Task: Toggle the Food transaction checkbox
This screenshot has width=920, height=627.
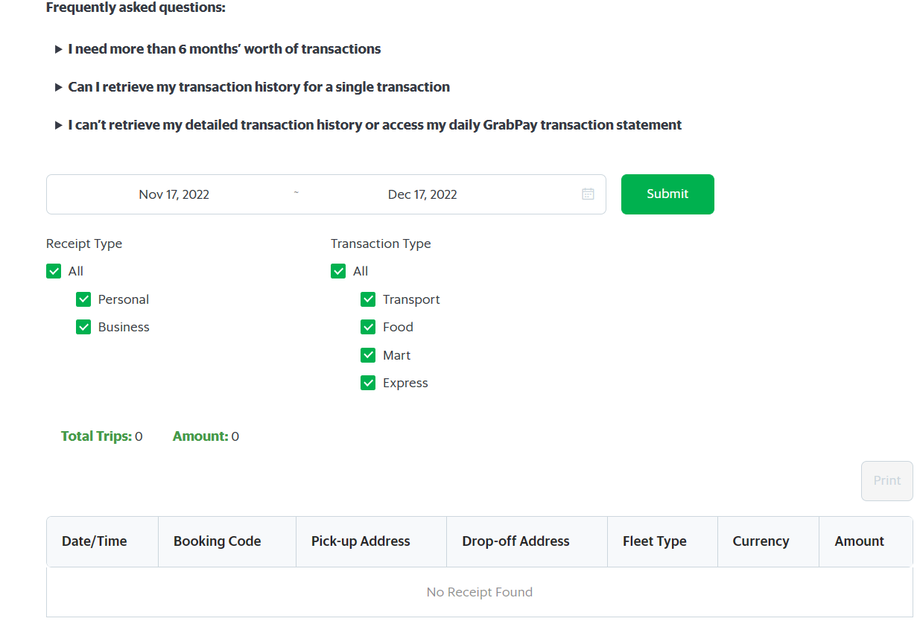Action: [369, 327]
